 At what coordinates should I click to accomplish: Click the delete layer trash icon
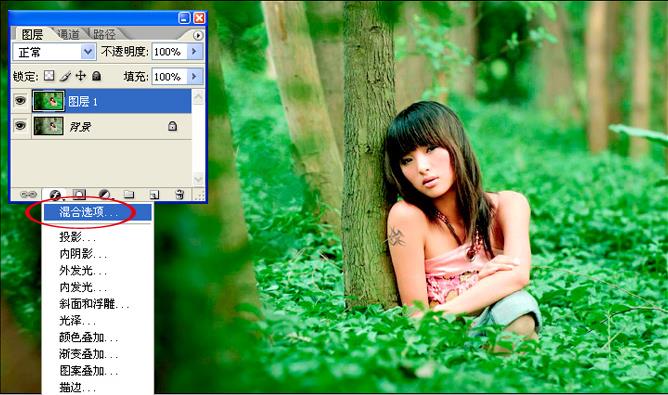[179, 195]
